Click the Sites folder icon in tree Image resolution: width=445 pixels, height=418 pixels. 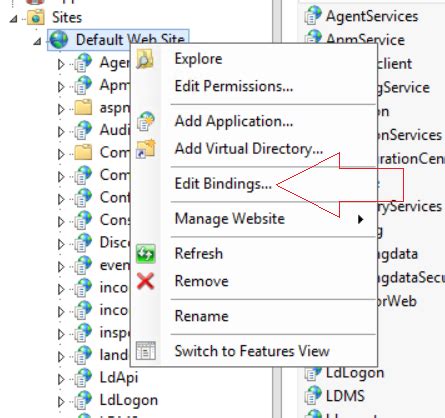coord(36,17)
